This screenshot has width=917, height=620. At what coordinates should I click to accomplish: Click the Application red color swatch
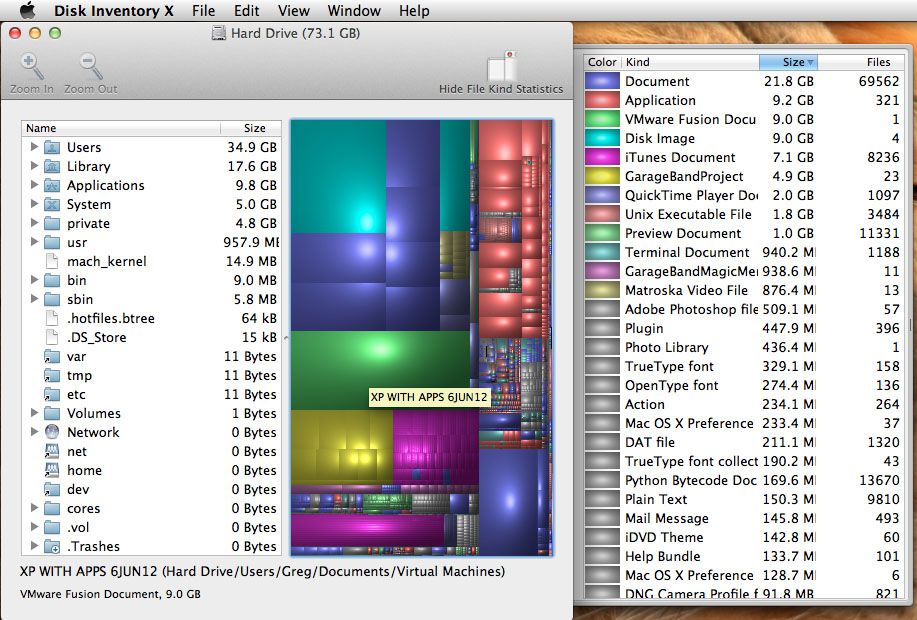(602, 101)
